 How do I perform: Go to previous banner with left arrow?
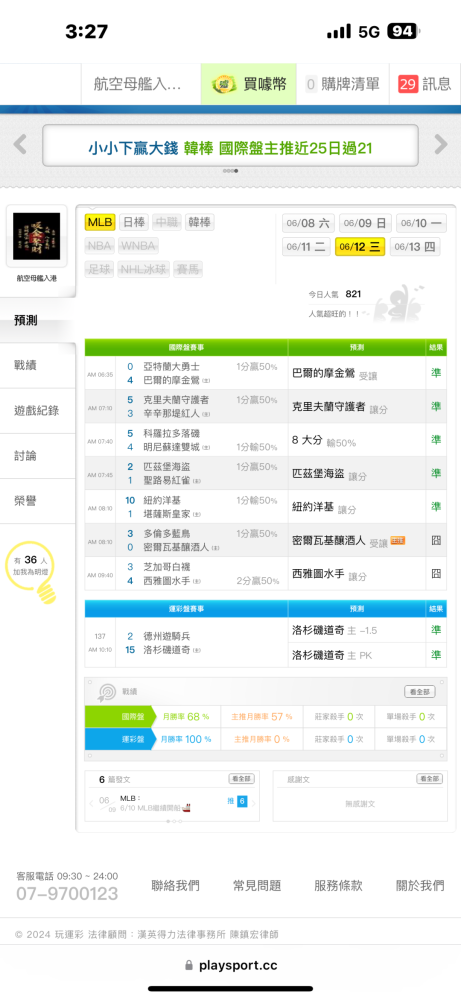point(20,145)
